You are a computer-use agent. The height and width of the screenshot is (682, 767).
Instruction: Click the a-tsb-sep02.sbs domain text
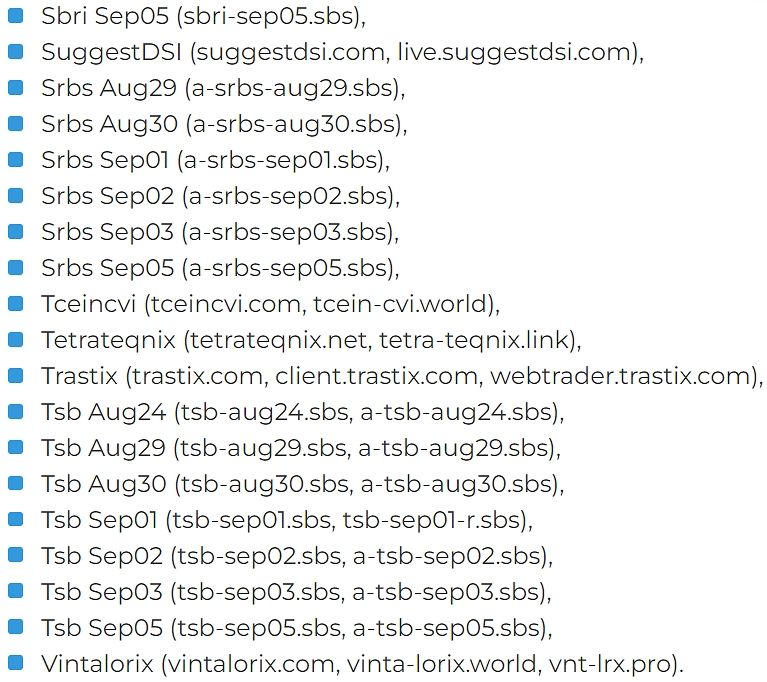point(452,556)
